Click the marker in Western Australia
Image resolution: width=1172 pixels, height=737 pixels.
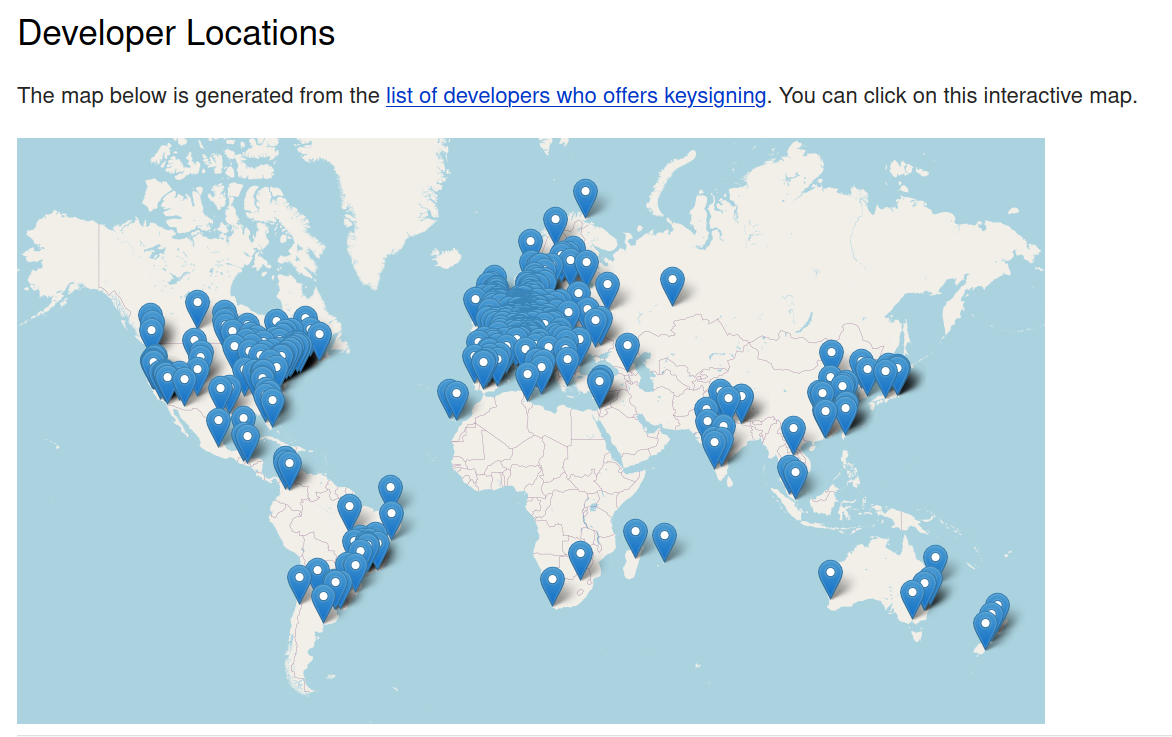(x=830, y=575)
